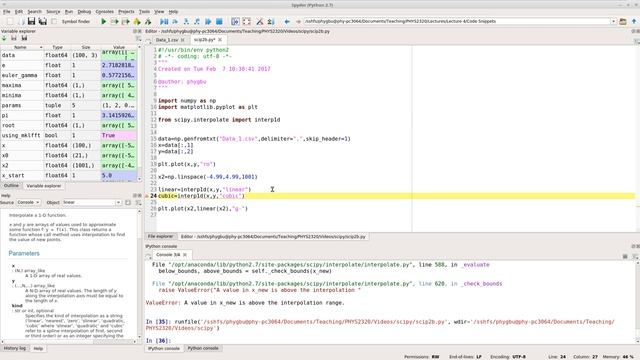
Task: Close the Data_1.csv tab
Action: (x=182, y=40)
